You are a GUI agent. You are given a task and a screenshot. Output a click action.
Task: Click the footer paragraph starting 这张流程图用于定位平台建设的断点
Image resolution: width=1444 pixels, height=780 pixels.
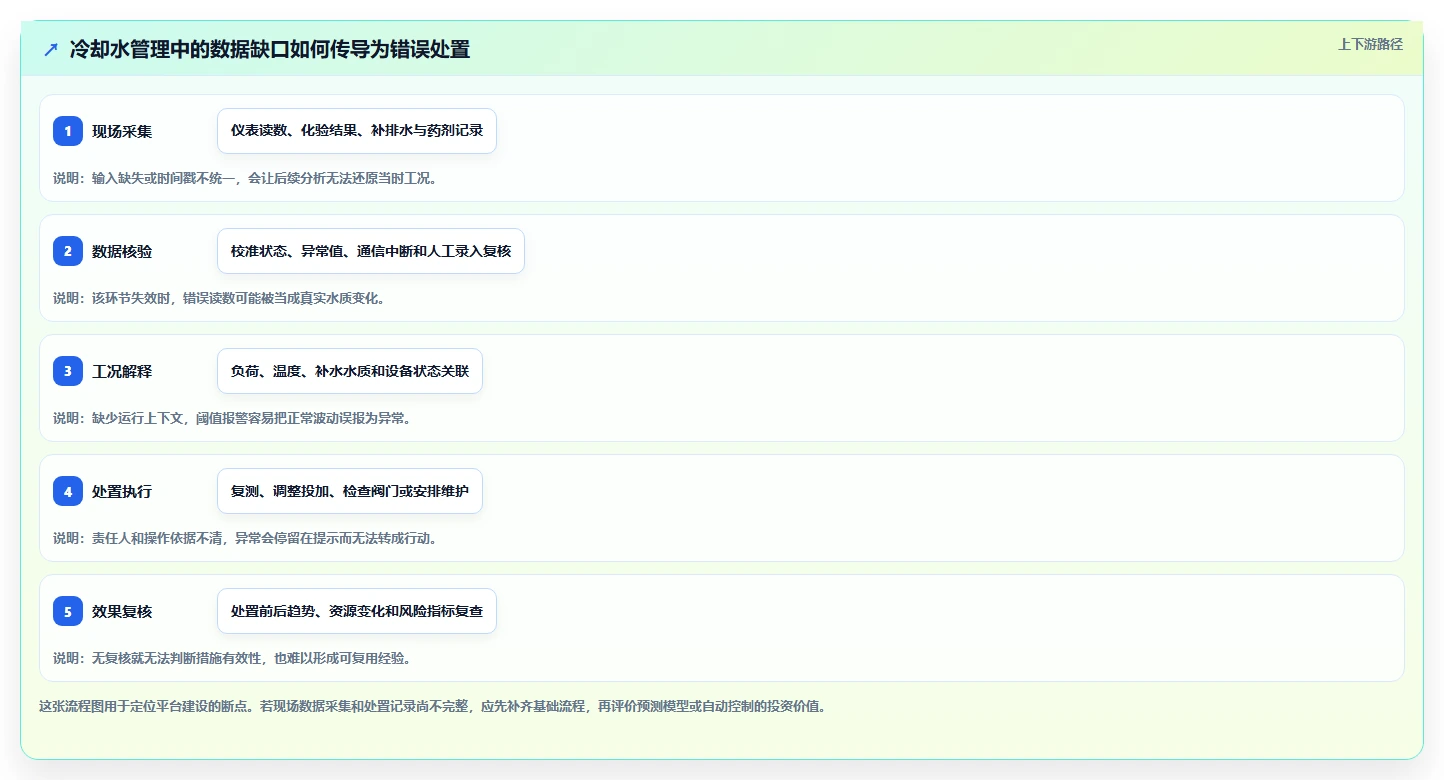pyautogui.click(x=432, y=706)
